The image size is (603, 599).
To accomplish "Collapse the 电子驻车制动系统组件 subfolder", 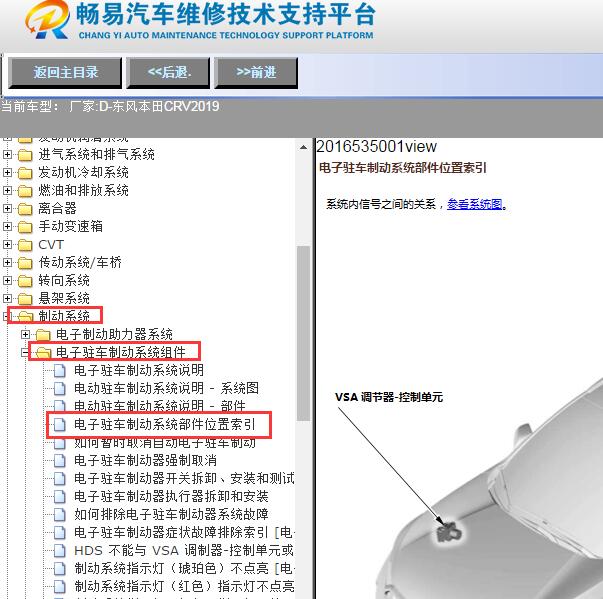I will pyautogui.click(x=25, y=353).
